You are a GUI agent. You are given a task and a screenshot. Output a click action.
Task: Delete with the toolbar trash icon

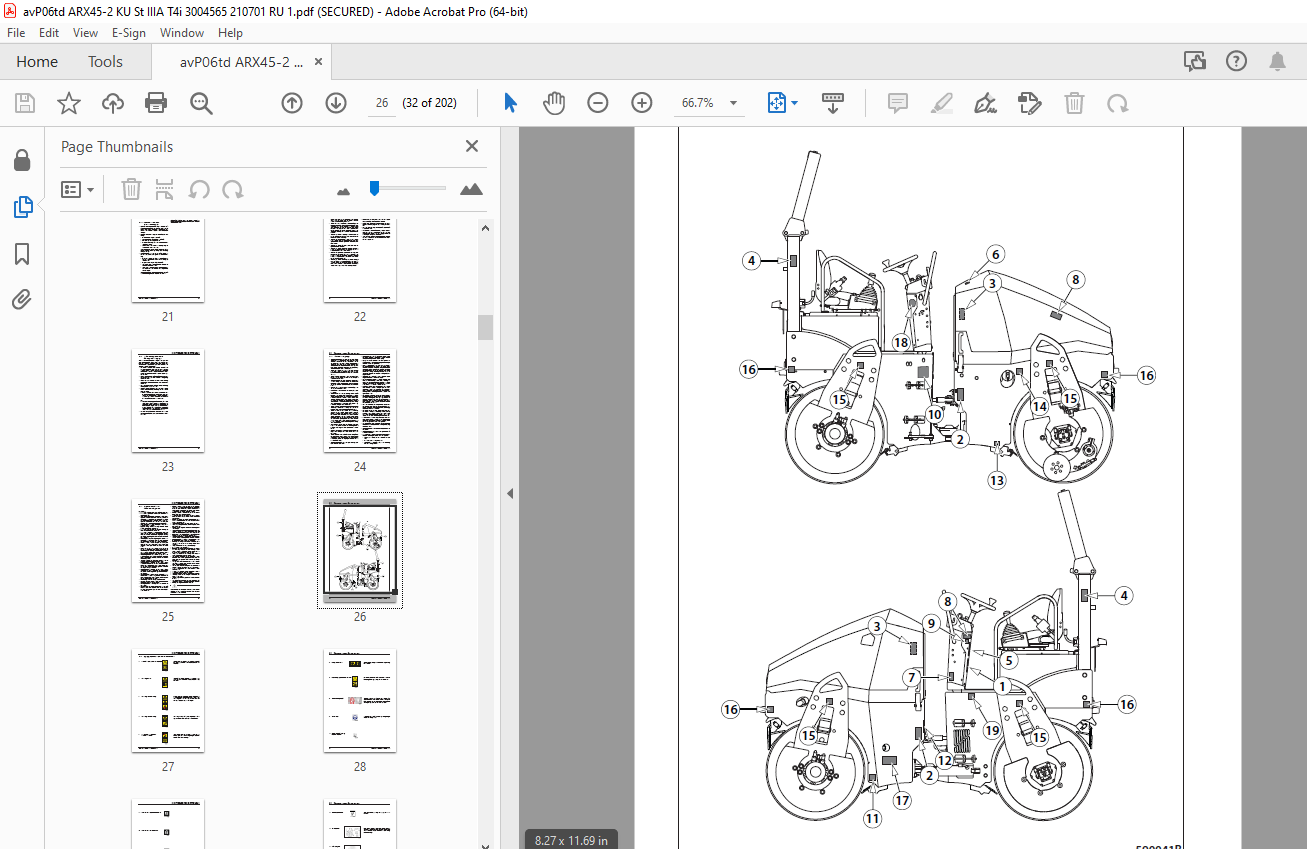pos(1074,103)
